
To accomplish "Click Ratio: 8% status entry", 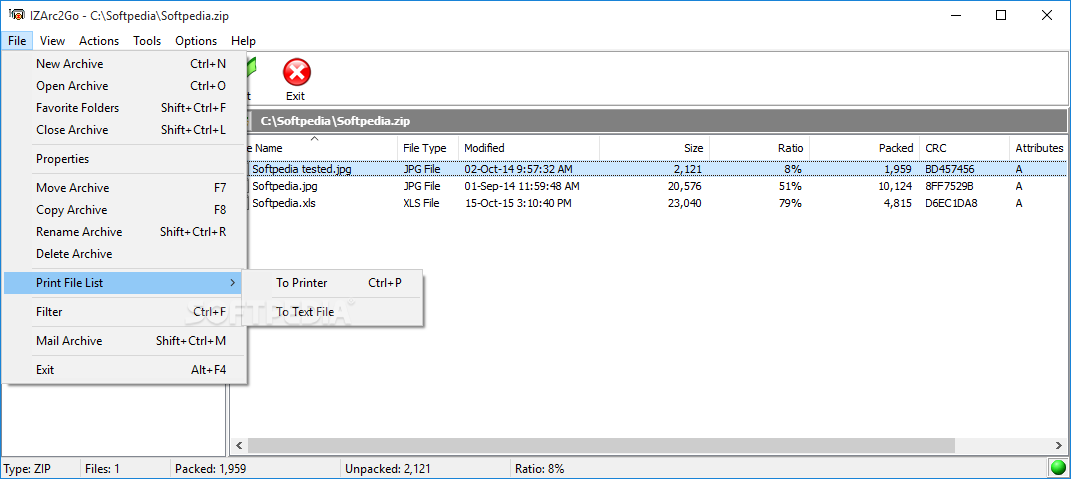I will coord(540,469).
